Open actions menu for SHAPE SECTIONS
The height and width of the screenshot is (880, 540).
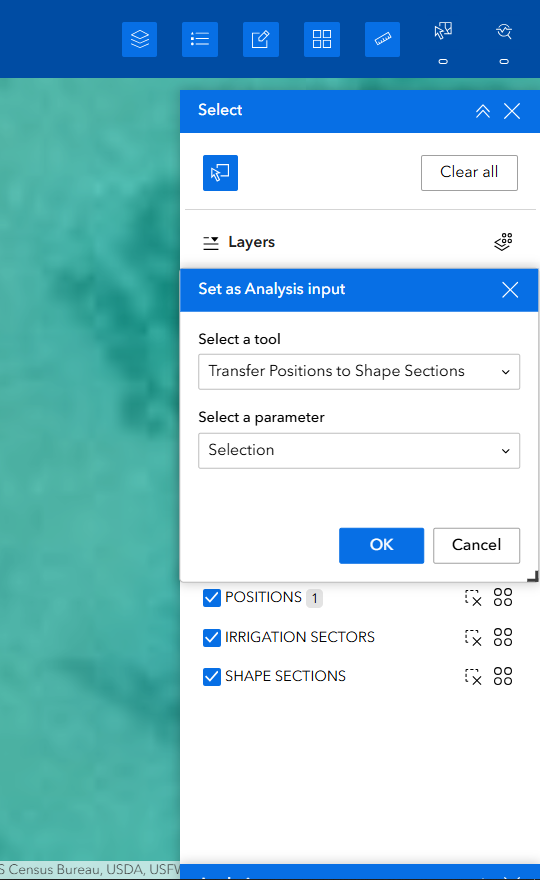(503, 676)
